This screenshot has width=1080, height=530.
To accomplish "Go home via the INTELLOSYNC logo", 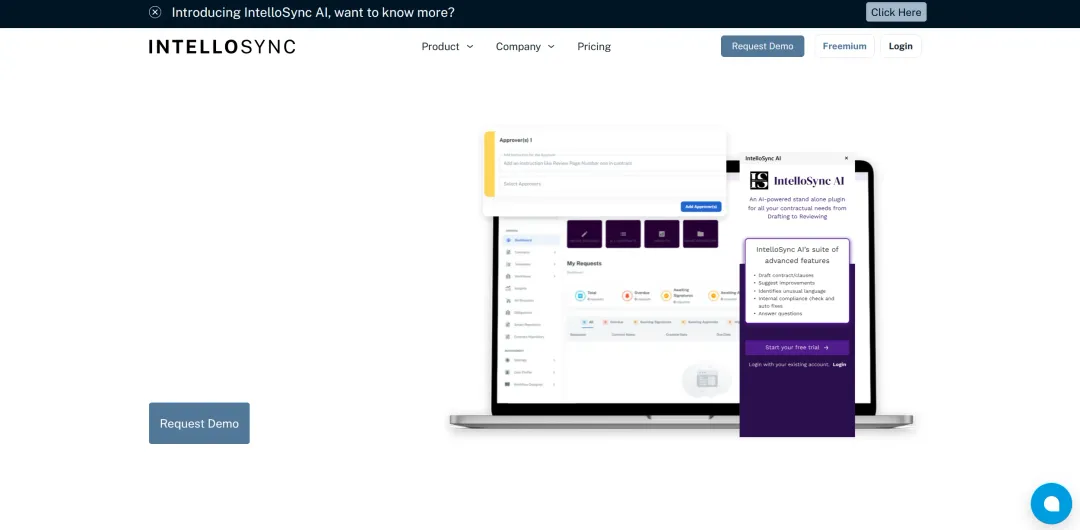I will coord(222,47).
